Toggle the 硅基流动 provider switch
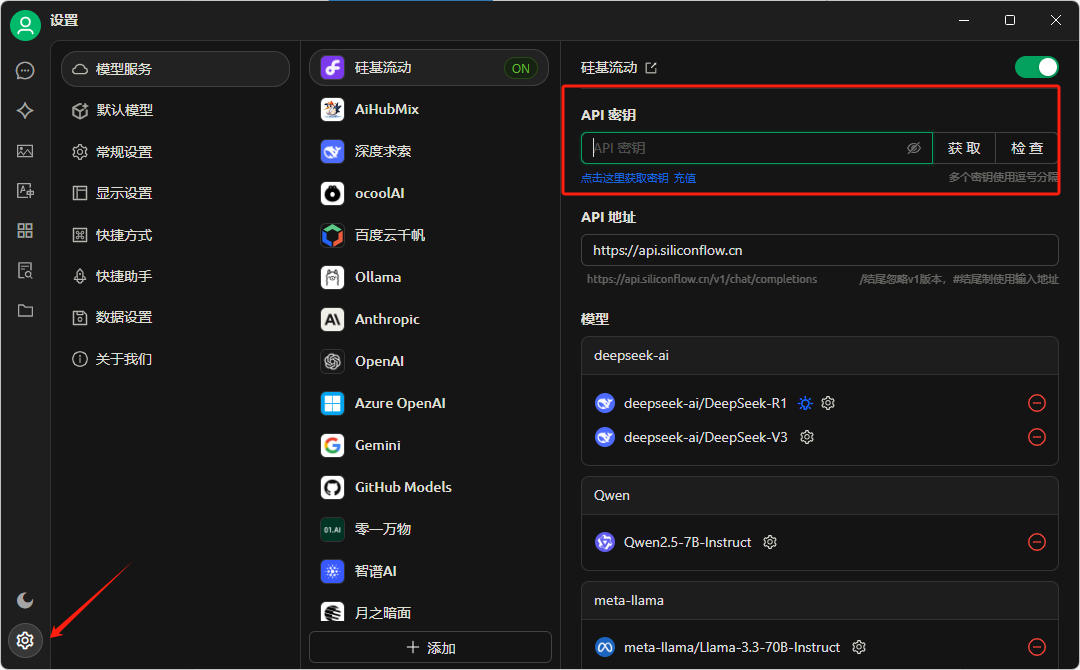 tap(1036, 67)
